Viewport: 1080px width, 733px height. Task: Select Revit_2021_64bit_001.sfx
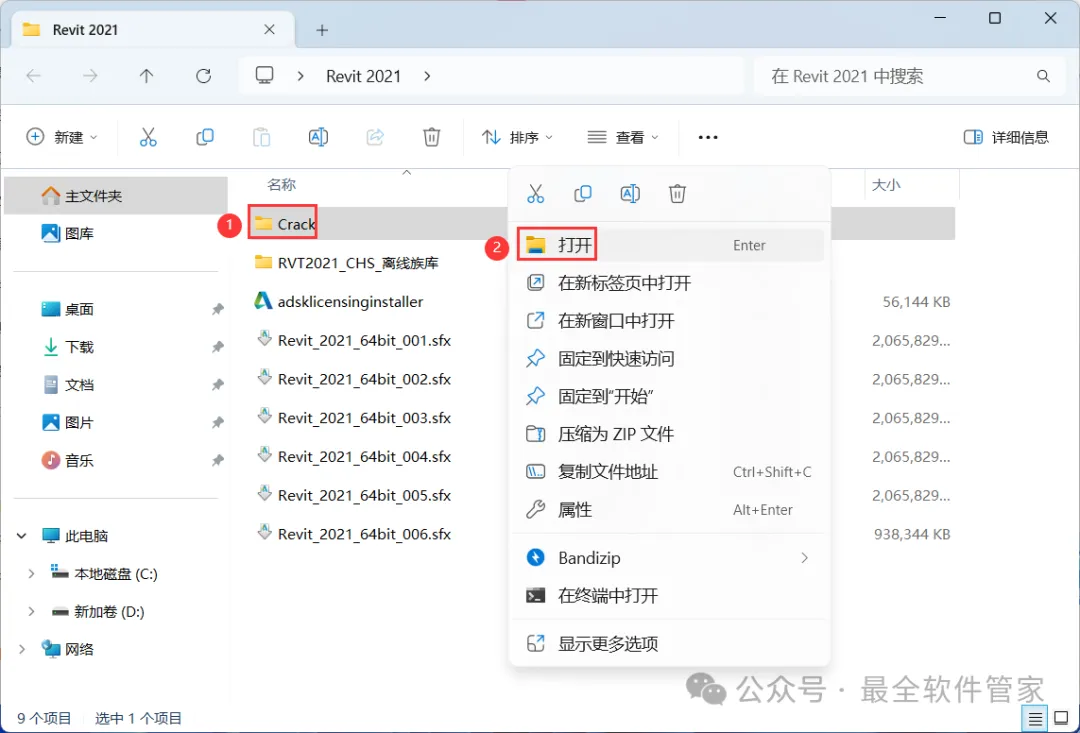(x=354, y=340)
